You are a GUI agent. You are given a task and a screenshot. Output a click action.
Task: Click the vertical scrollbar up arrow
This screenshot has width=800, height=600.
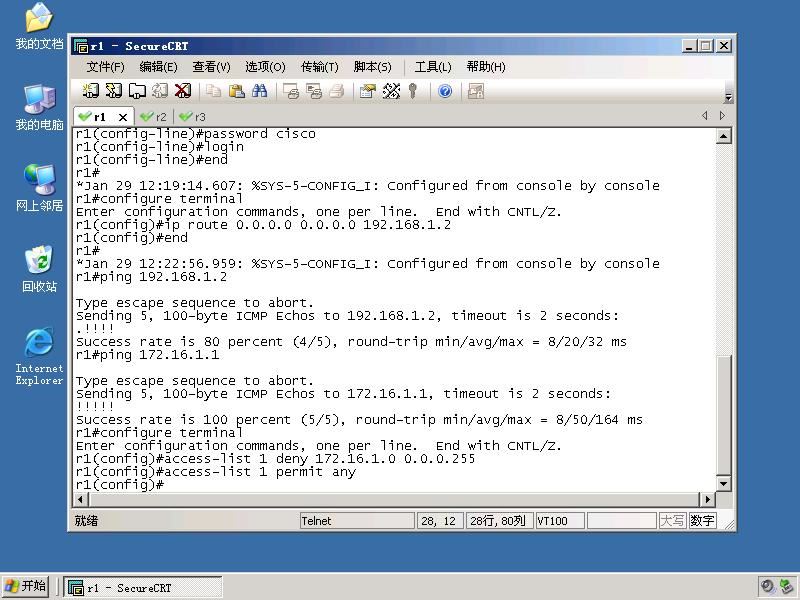pos(723,136)
